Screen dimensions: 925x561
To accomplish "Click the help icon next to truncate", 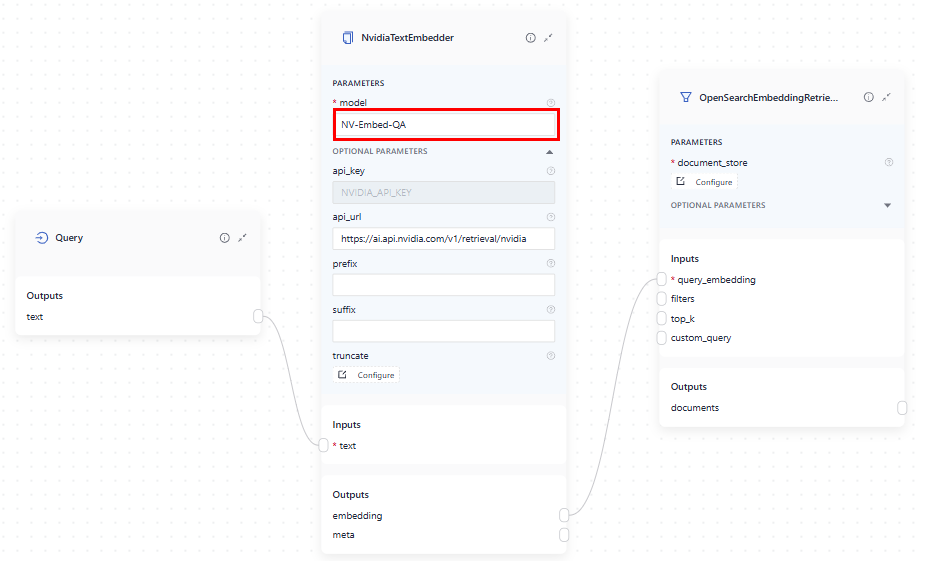I will click(x=550, y=355).
